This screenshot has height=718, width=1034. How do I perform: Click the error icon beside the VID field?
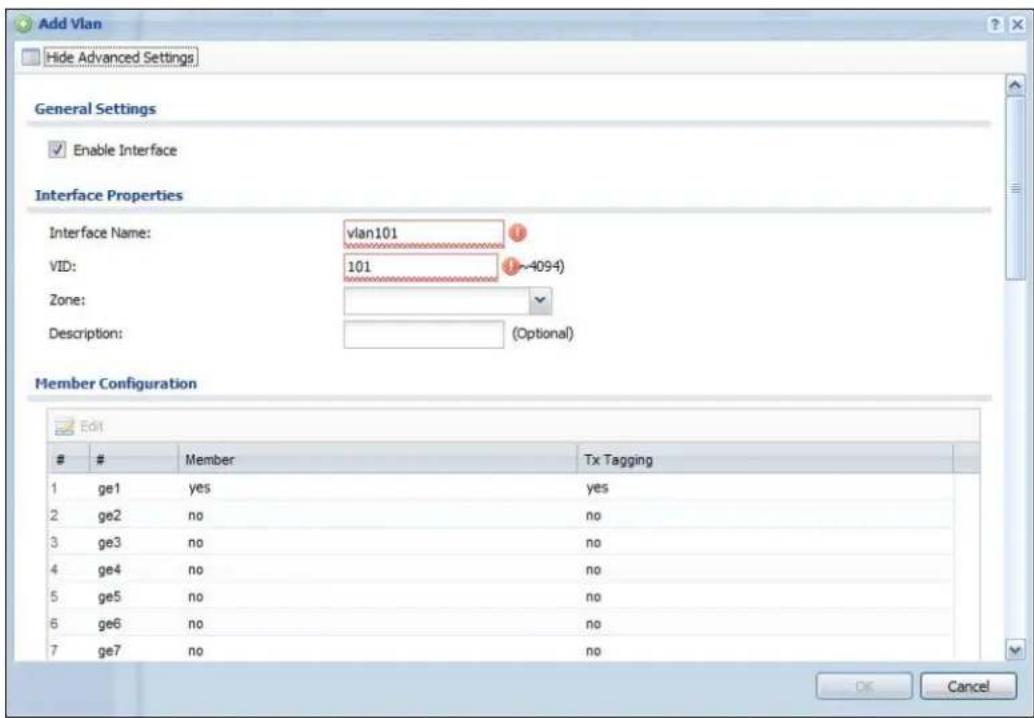[510, 266]
